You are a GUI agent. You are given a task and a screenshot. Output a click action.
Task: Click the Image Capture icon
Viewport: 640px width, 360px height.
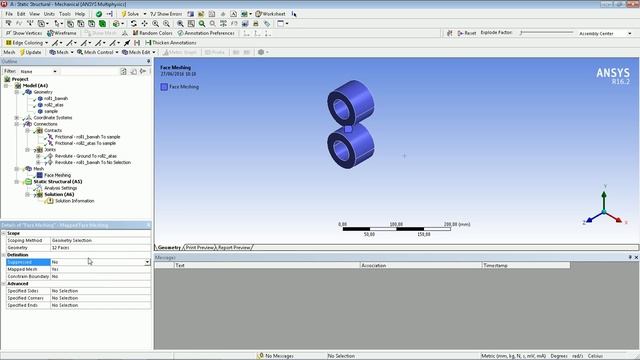[245, 24]
